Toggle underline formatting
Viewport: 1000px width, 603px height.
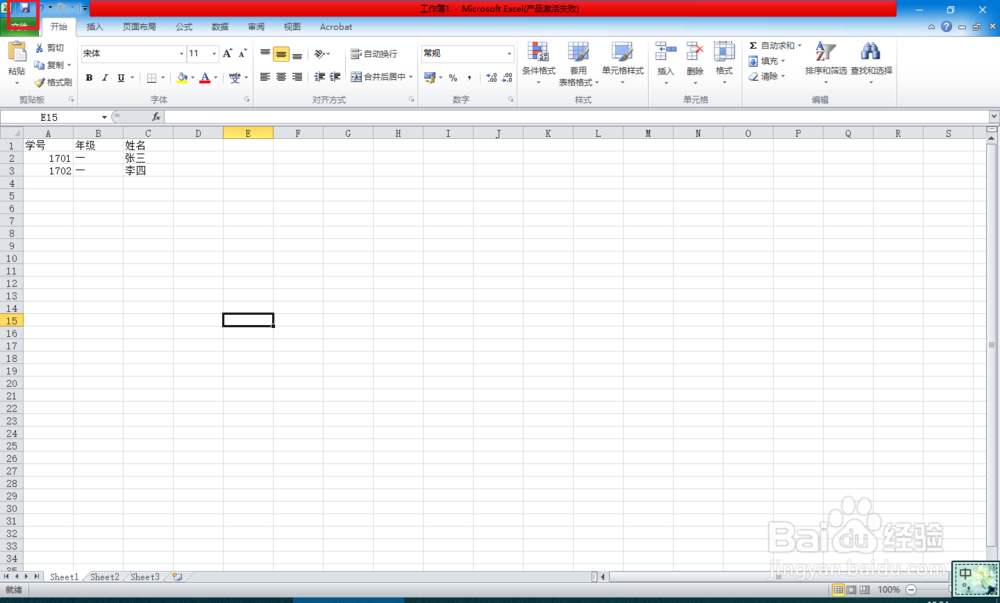(121, 78)
